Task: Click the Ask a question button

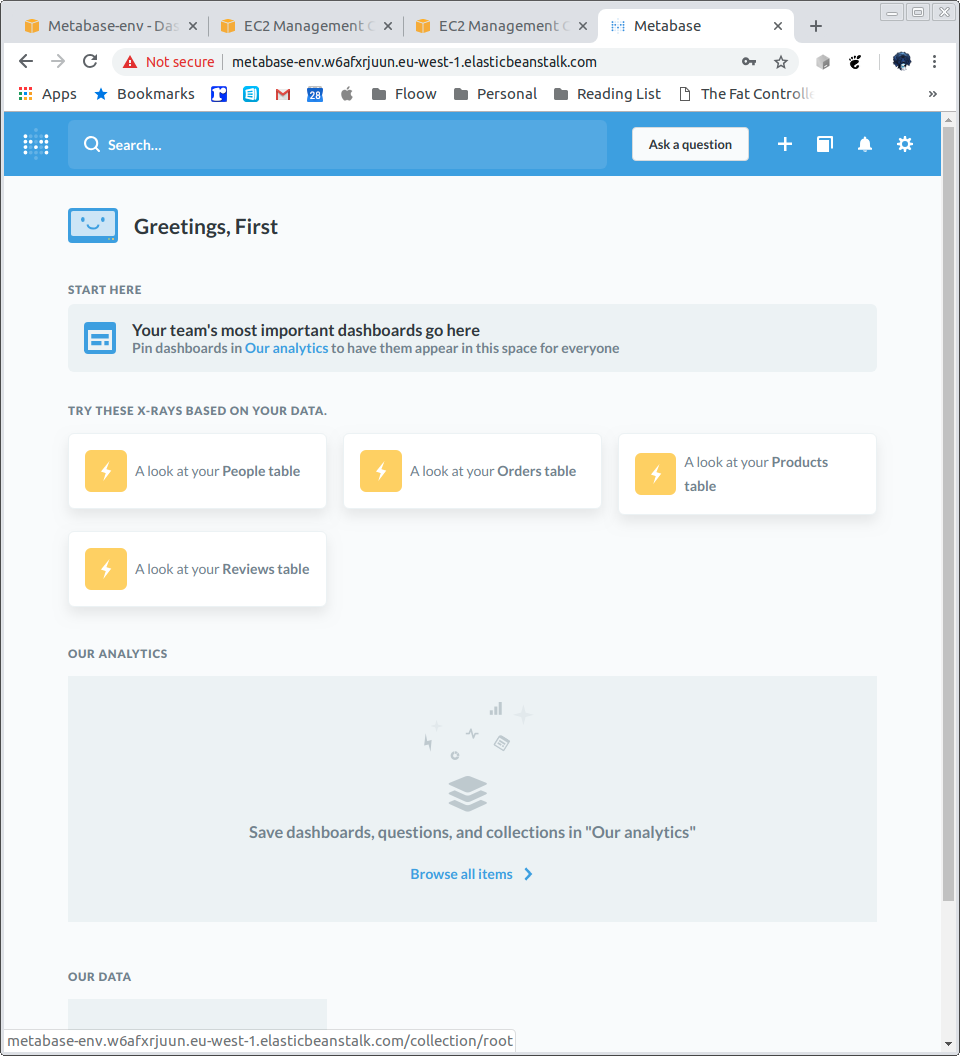Action: point(690,144)
